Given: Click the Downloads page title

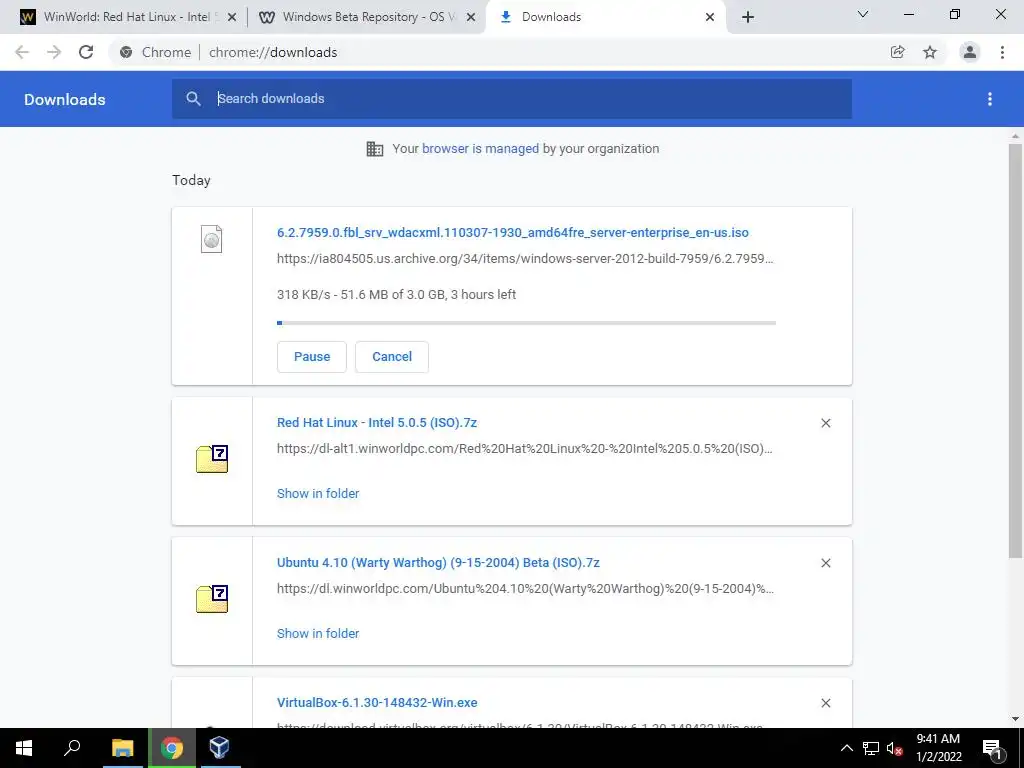Looking at the screenshot, I should (65, 99).
